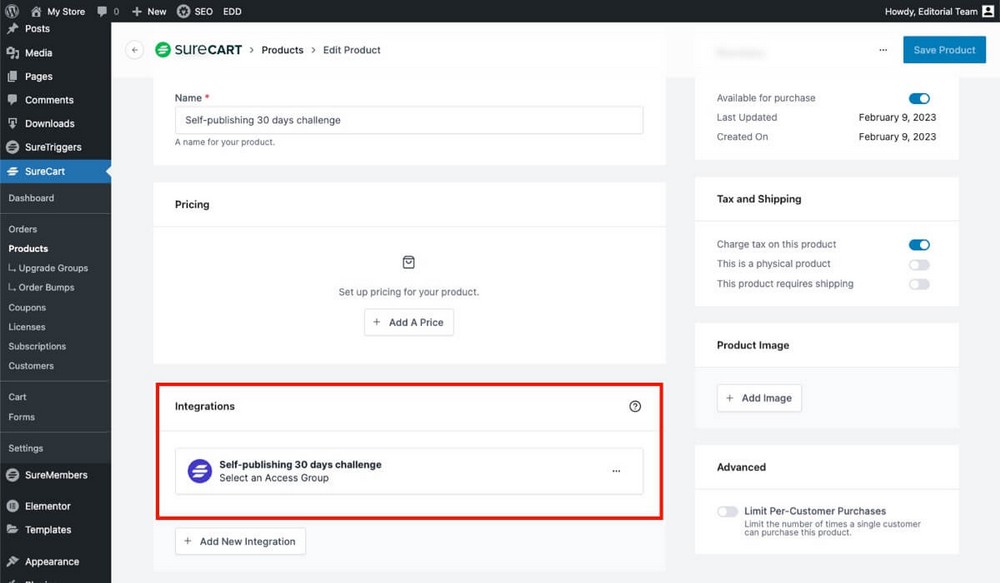Click the EDD item in admin bar

232,11
